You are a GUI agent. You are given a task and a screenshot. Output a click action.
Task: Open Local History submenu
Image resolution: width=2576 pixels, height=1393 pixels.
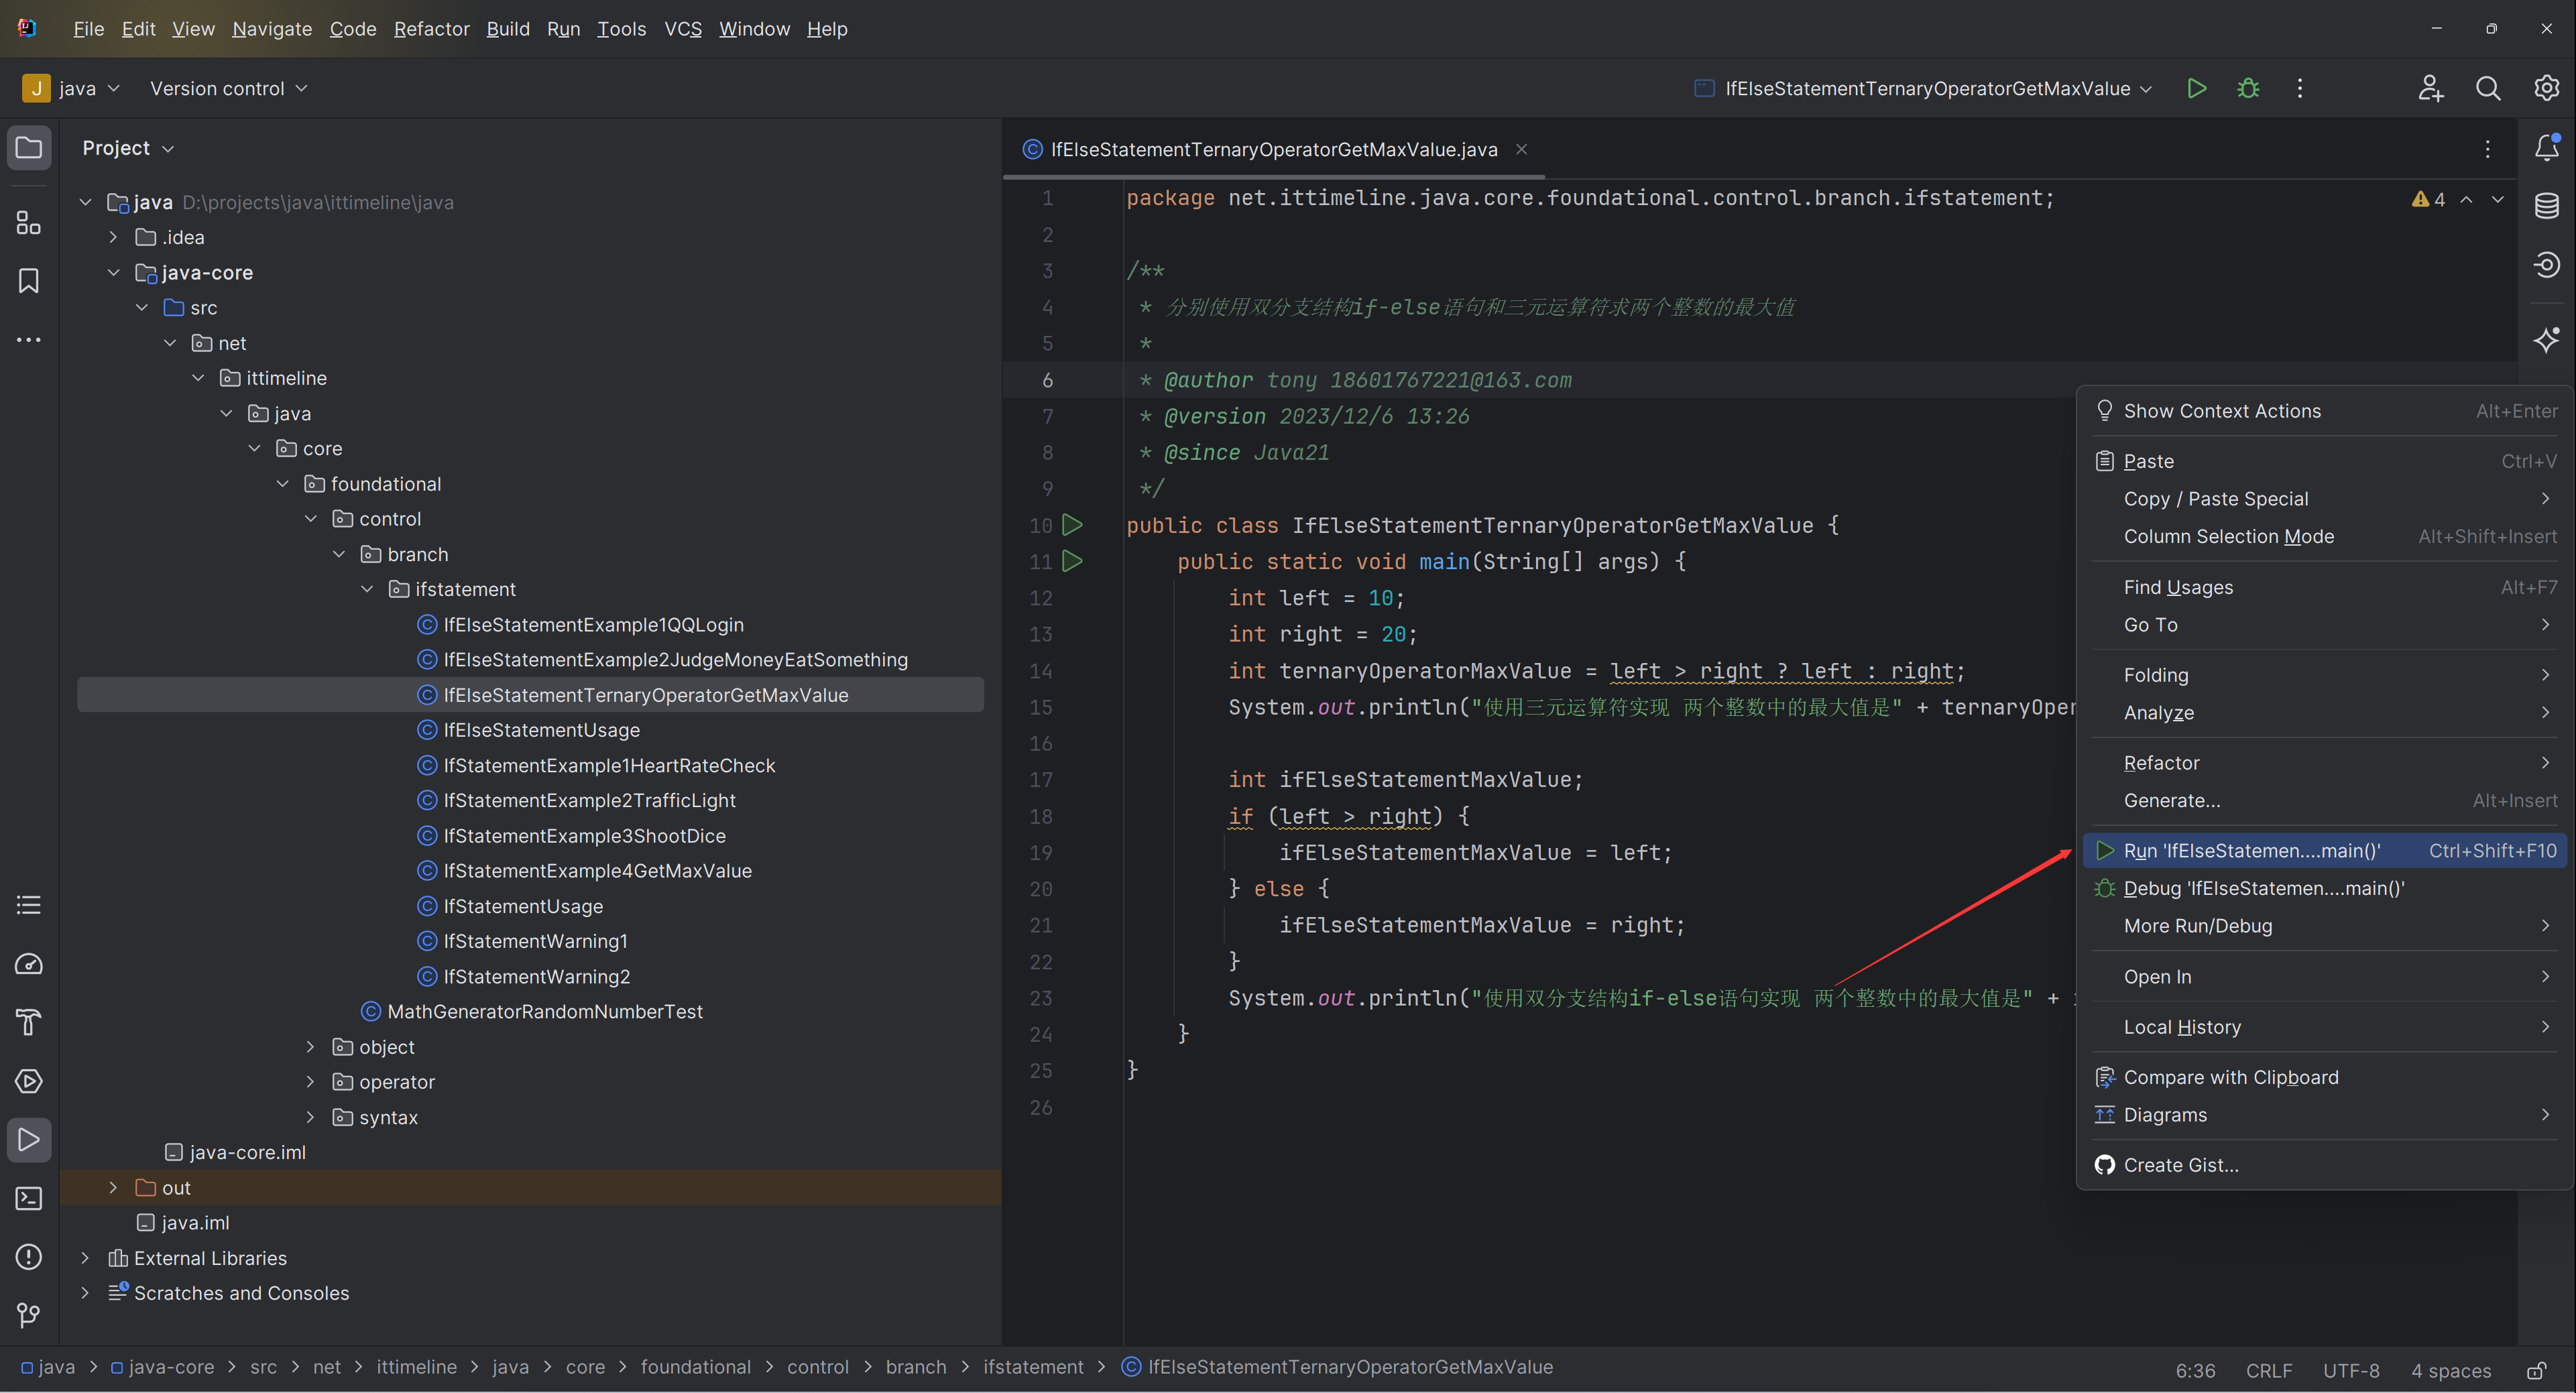(x=2324, y=1027)
